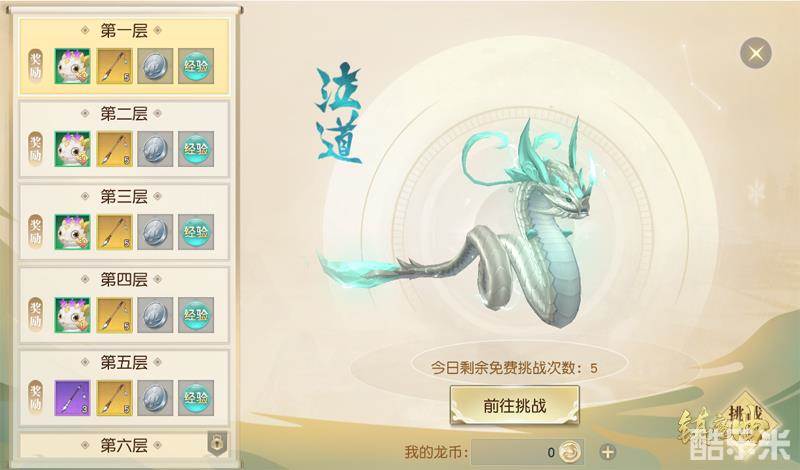The width and height of the screenshot is (800, 470).
Task: Click the dragon pet reward in 第一层
Action: point(72,66)
